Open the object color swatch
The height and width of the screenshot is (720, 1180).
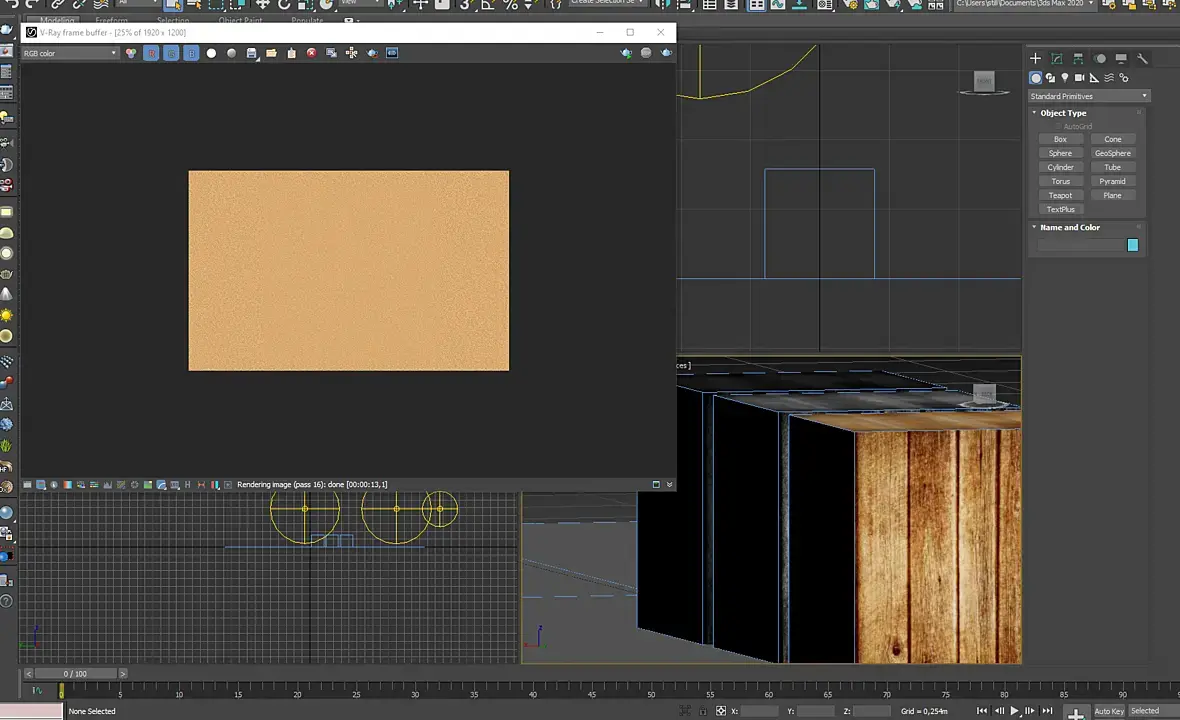click(x=1132, y=246)
